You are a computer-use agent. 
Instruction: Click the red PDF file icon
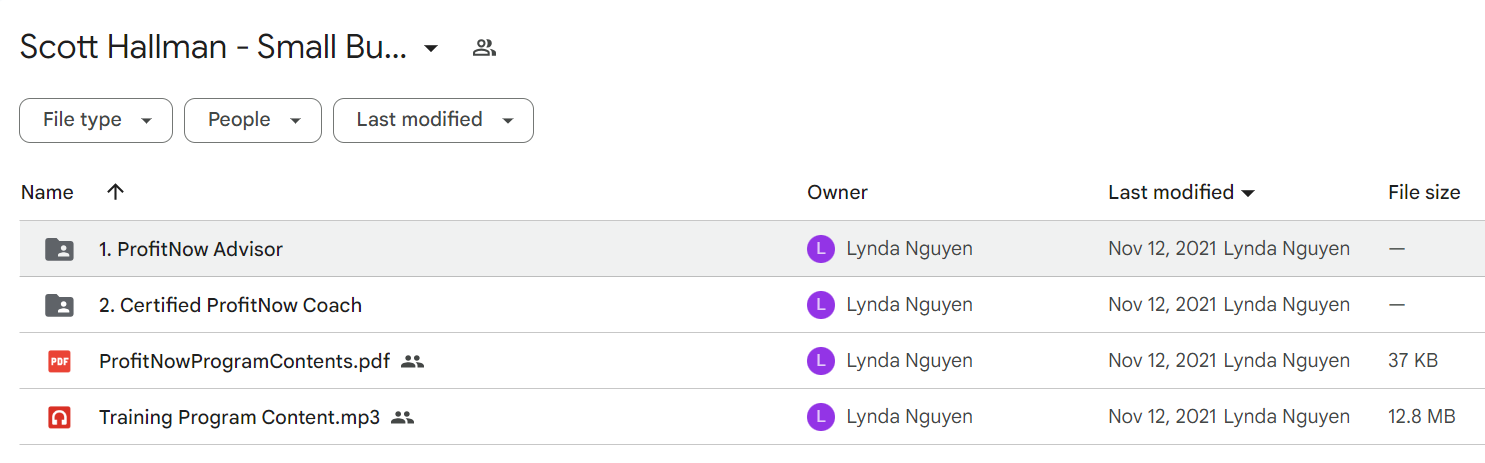(x=60, y=361)
